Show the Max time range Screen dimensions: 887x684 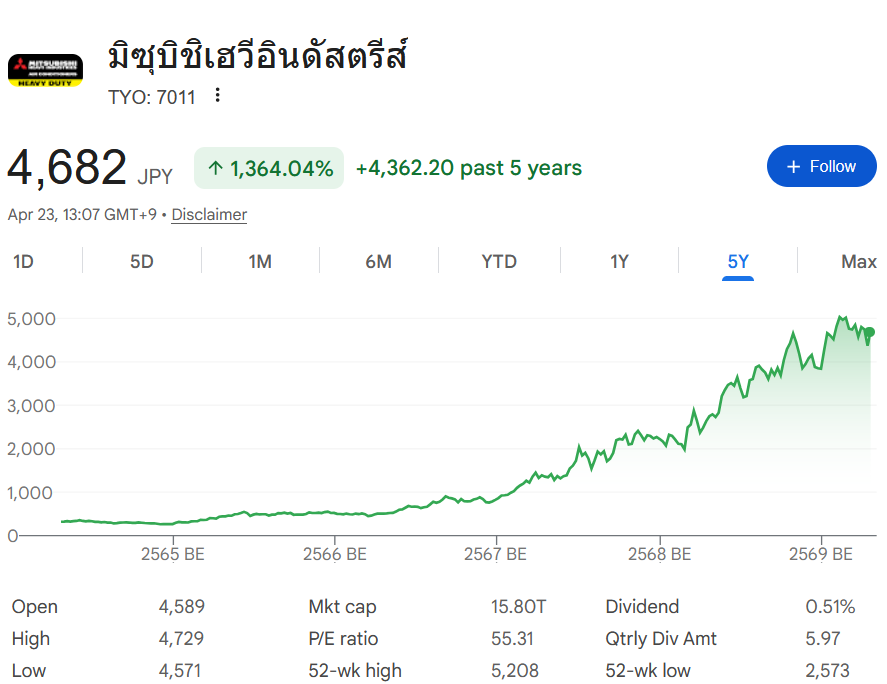(858, 262)
